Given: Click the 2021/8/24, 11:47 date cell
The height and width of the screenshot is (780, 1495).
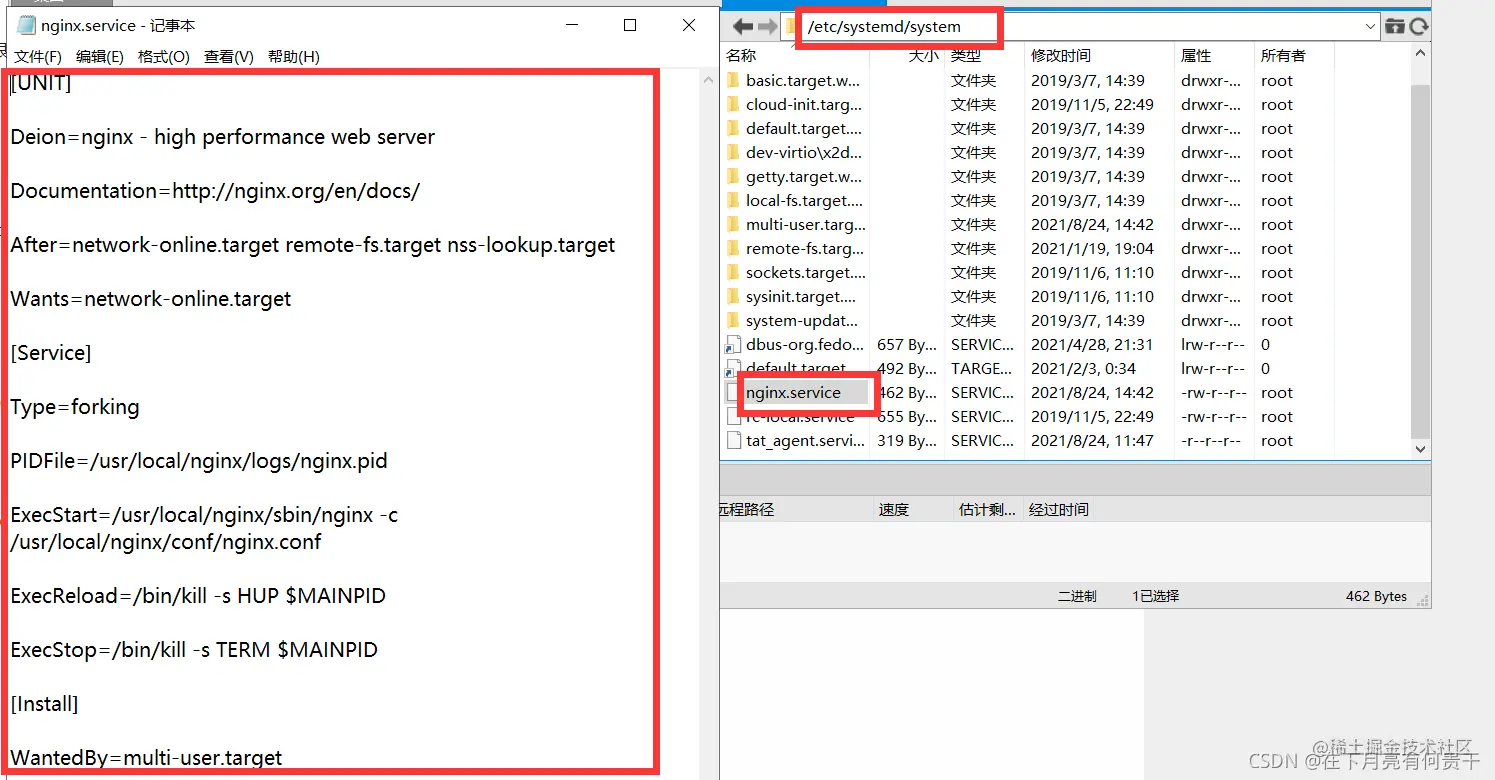Looking at the screenshot, I should pyautogui.click(x=1091, y=441).
